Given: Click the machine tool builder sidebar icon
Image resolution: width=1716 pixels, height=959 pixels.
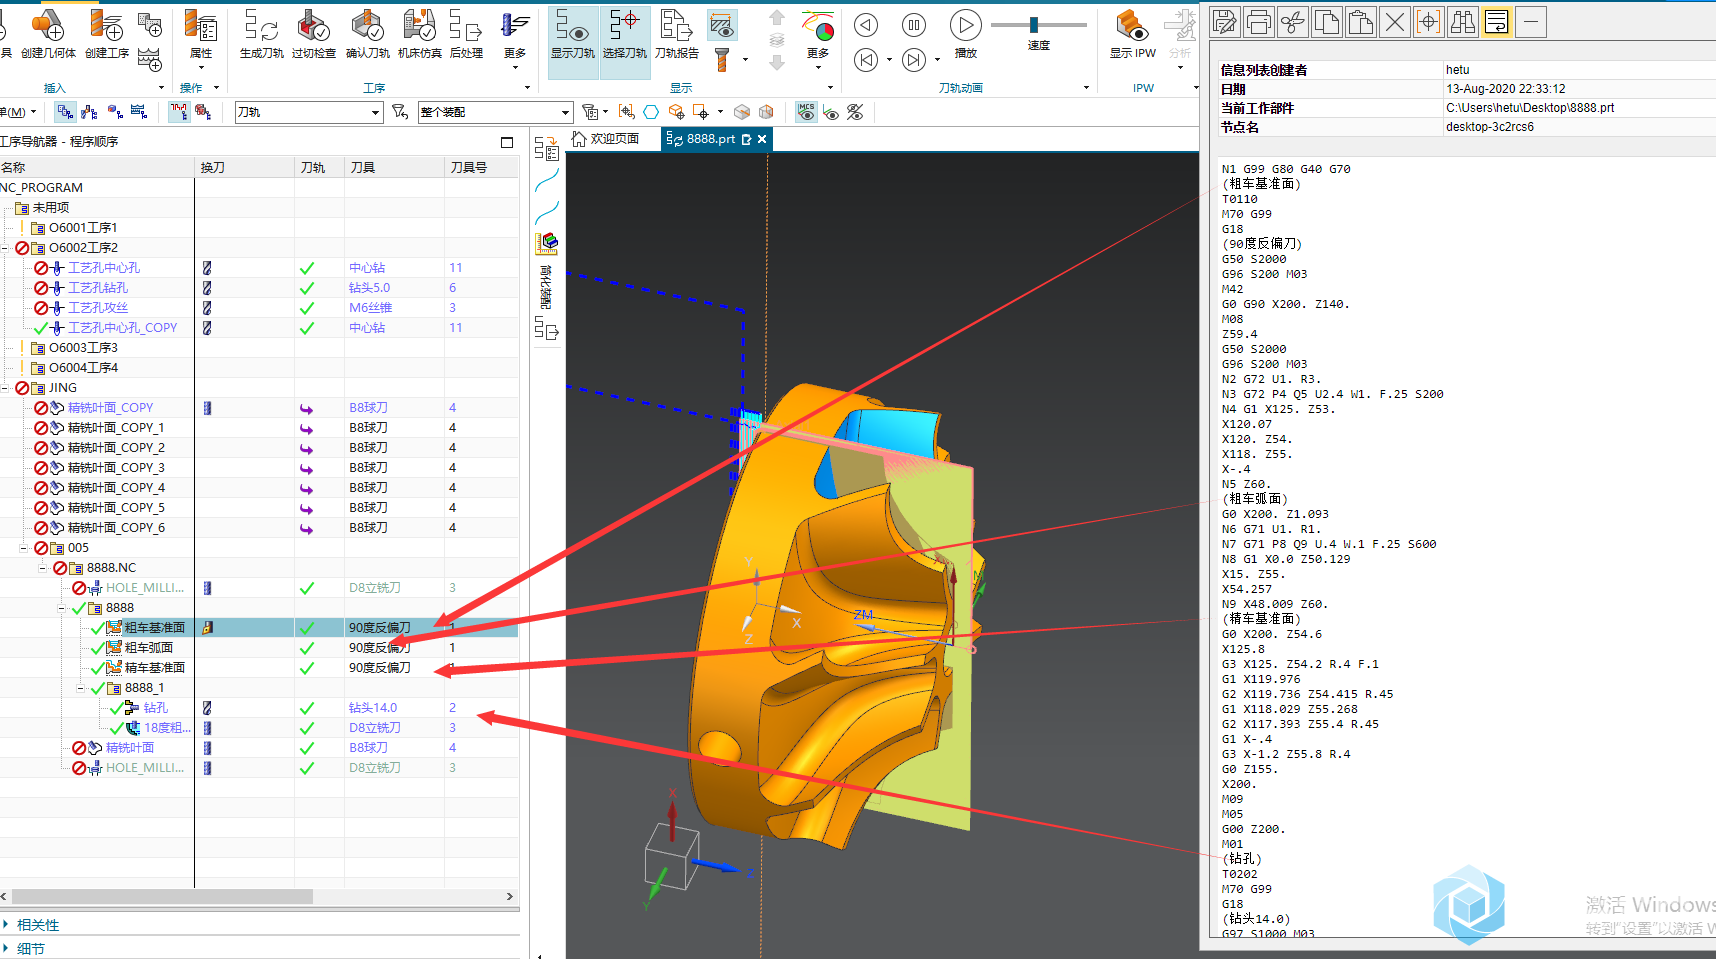Looking at the screenshot, I should (546, 243).
